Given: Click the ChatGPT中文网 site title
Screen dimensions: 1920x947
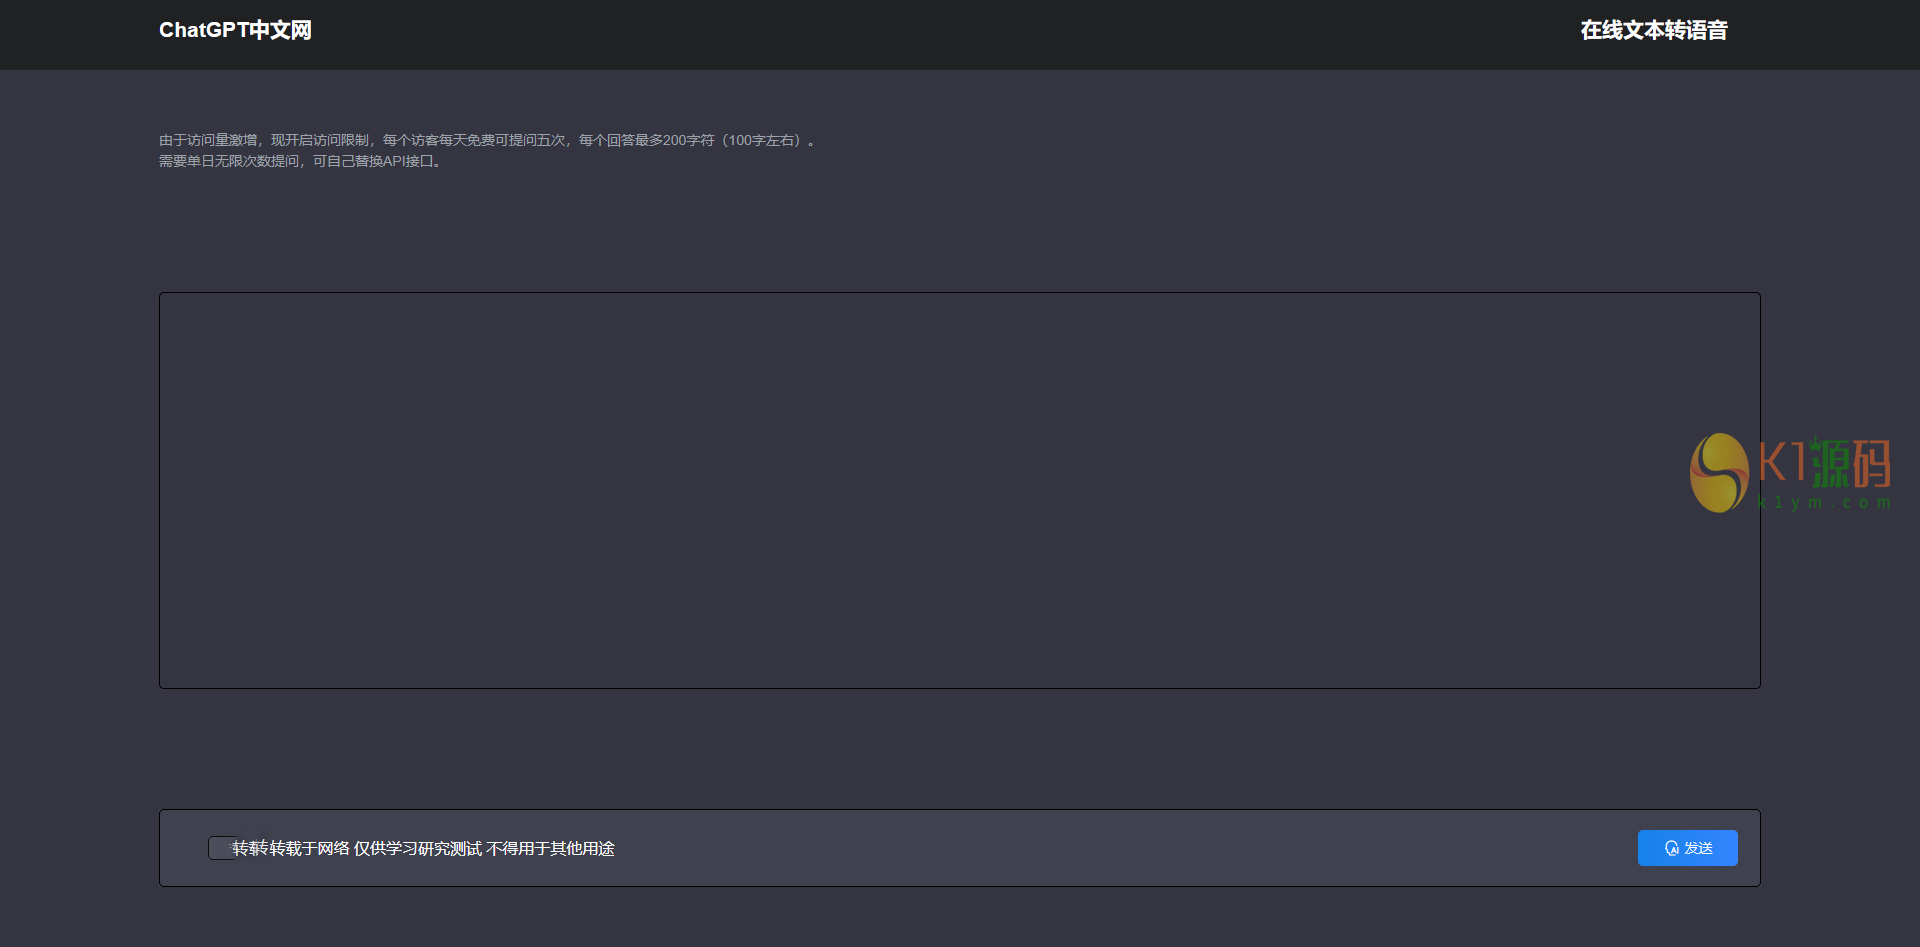Looking at the screenshot, I should pyautogui.click(x=235, y=30).
